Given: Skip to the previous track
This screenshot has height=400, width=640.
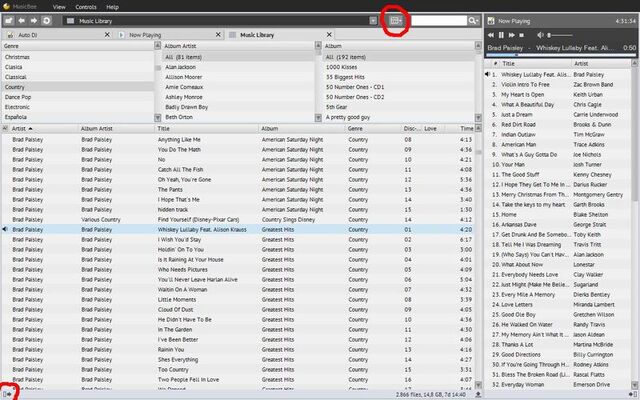Looking at the screenshot, I should [x=491, y=35].
